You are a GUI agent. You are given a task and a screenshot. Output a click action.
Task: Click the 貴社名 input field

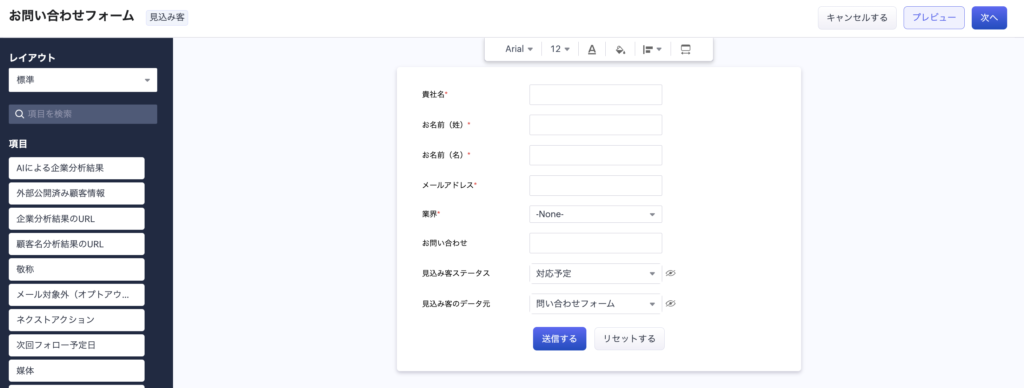(596, 95)
